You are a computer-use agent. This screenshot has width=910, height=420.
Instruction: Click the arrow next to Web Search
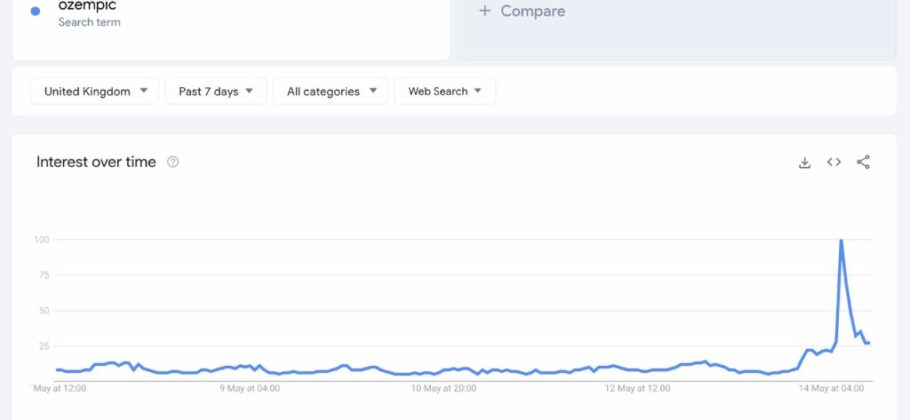(478, 90)
